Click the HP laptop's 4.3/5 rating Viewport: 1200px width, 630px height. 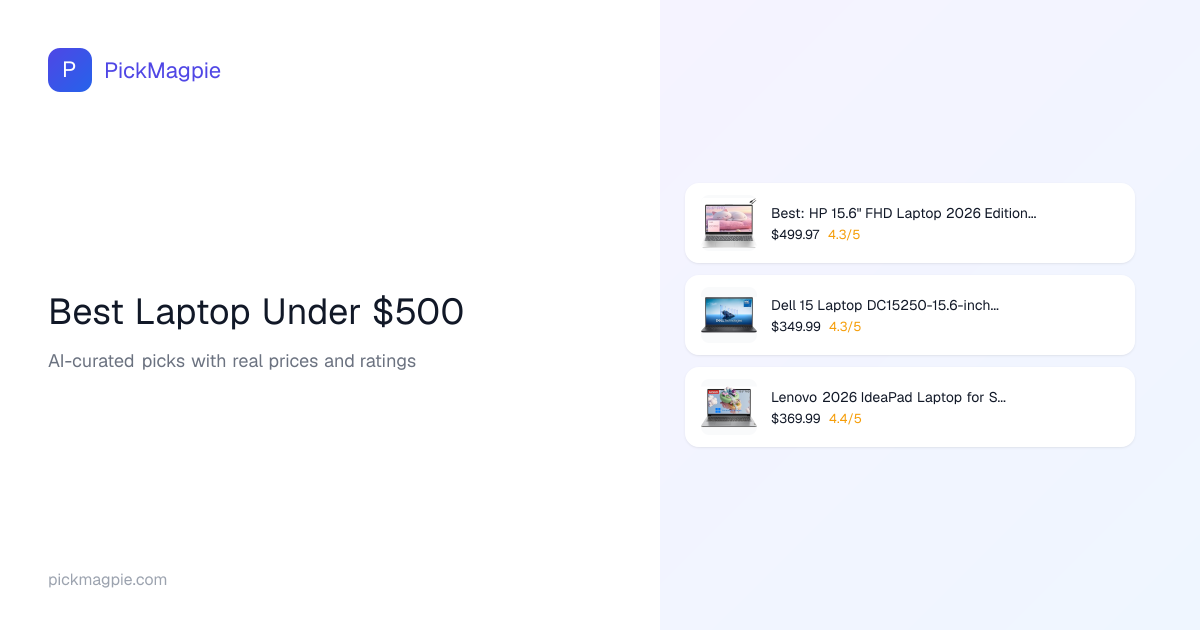point(844,235)
